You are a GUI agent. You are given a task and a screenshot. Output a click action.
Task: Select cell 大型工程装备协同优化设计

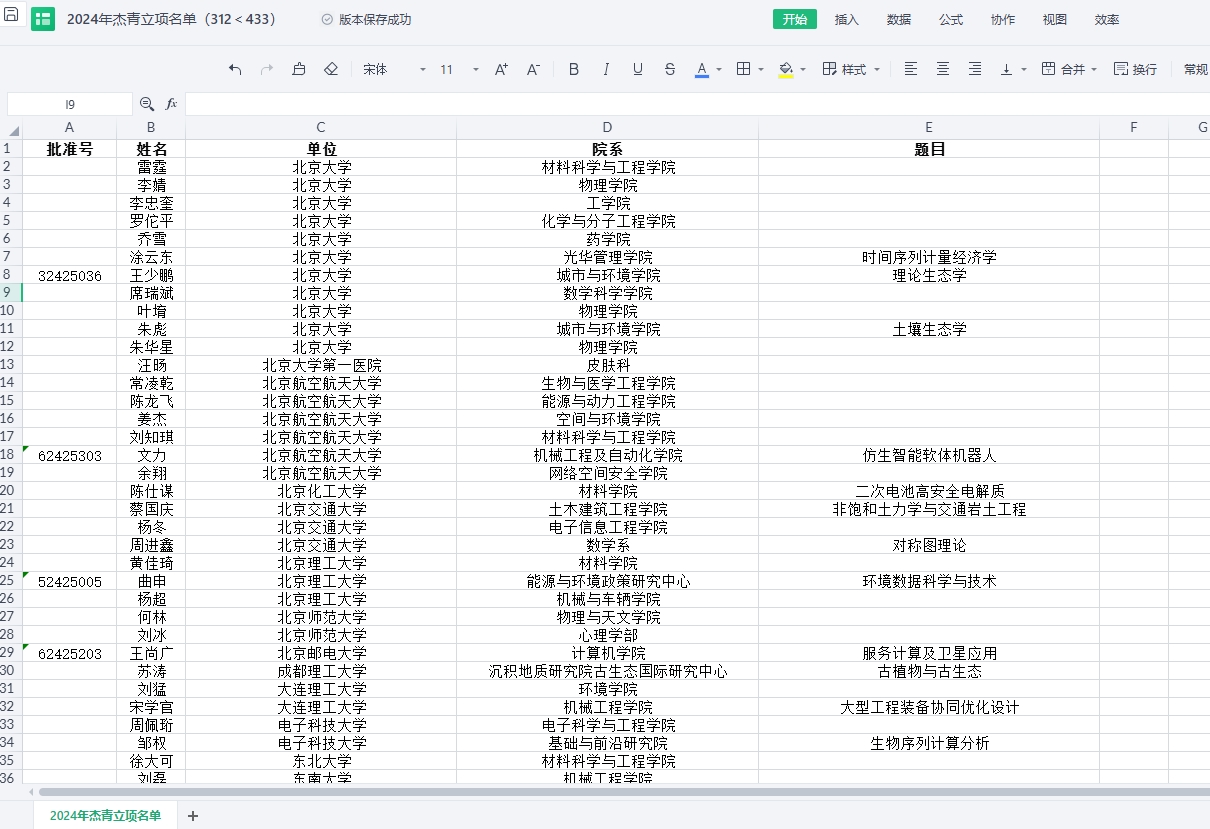pyautogui.click(x=929, y=708)
